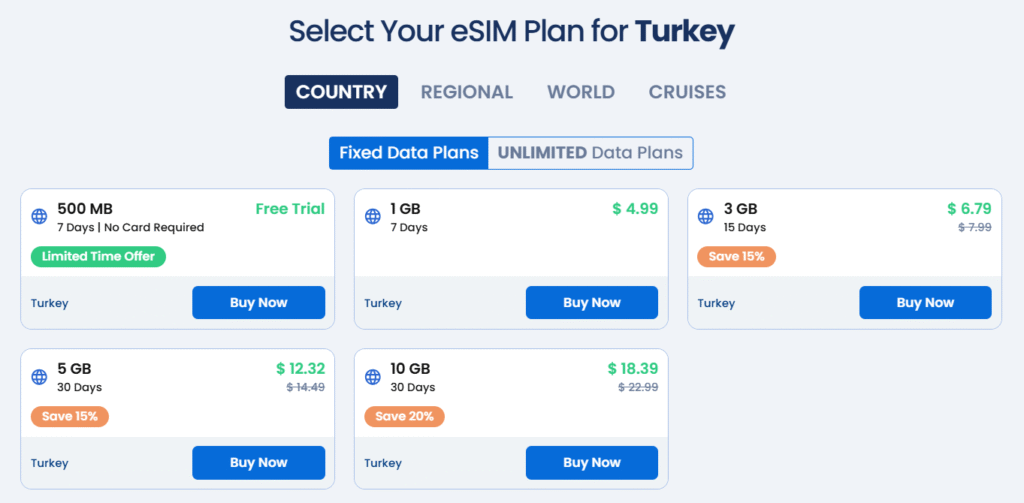Click globe icon on 1 GB plan

click(x=372, y=216)
